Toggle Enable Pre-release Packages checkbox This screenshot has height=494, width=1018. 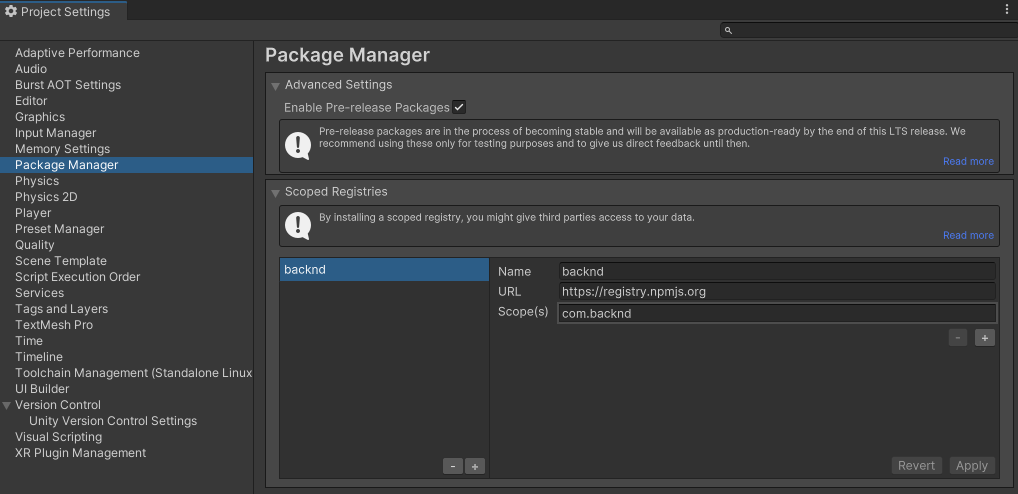(x=459, y=107)
